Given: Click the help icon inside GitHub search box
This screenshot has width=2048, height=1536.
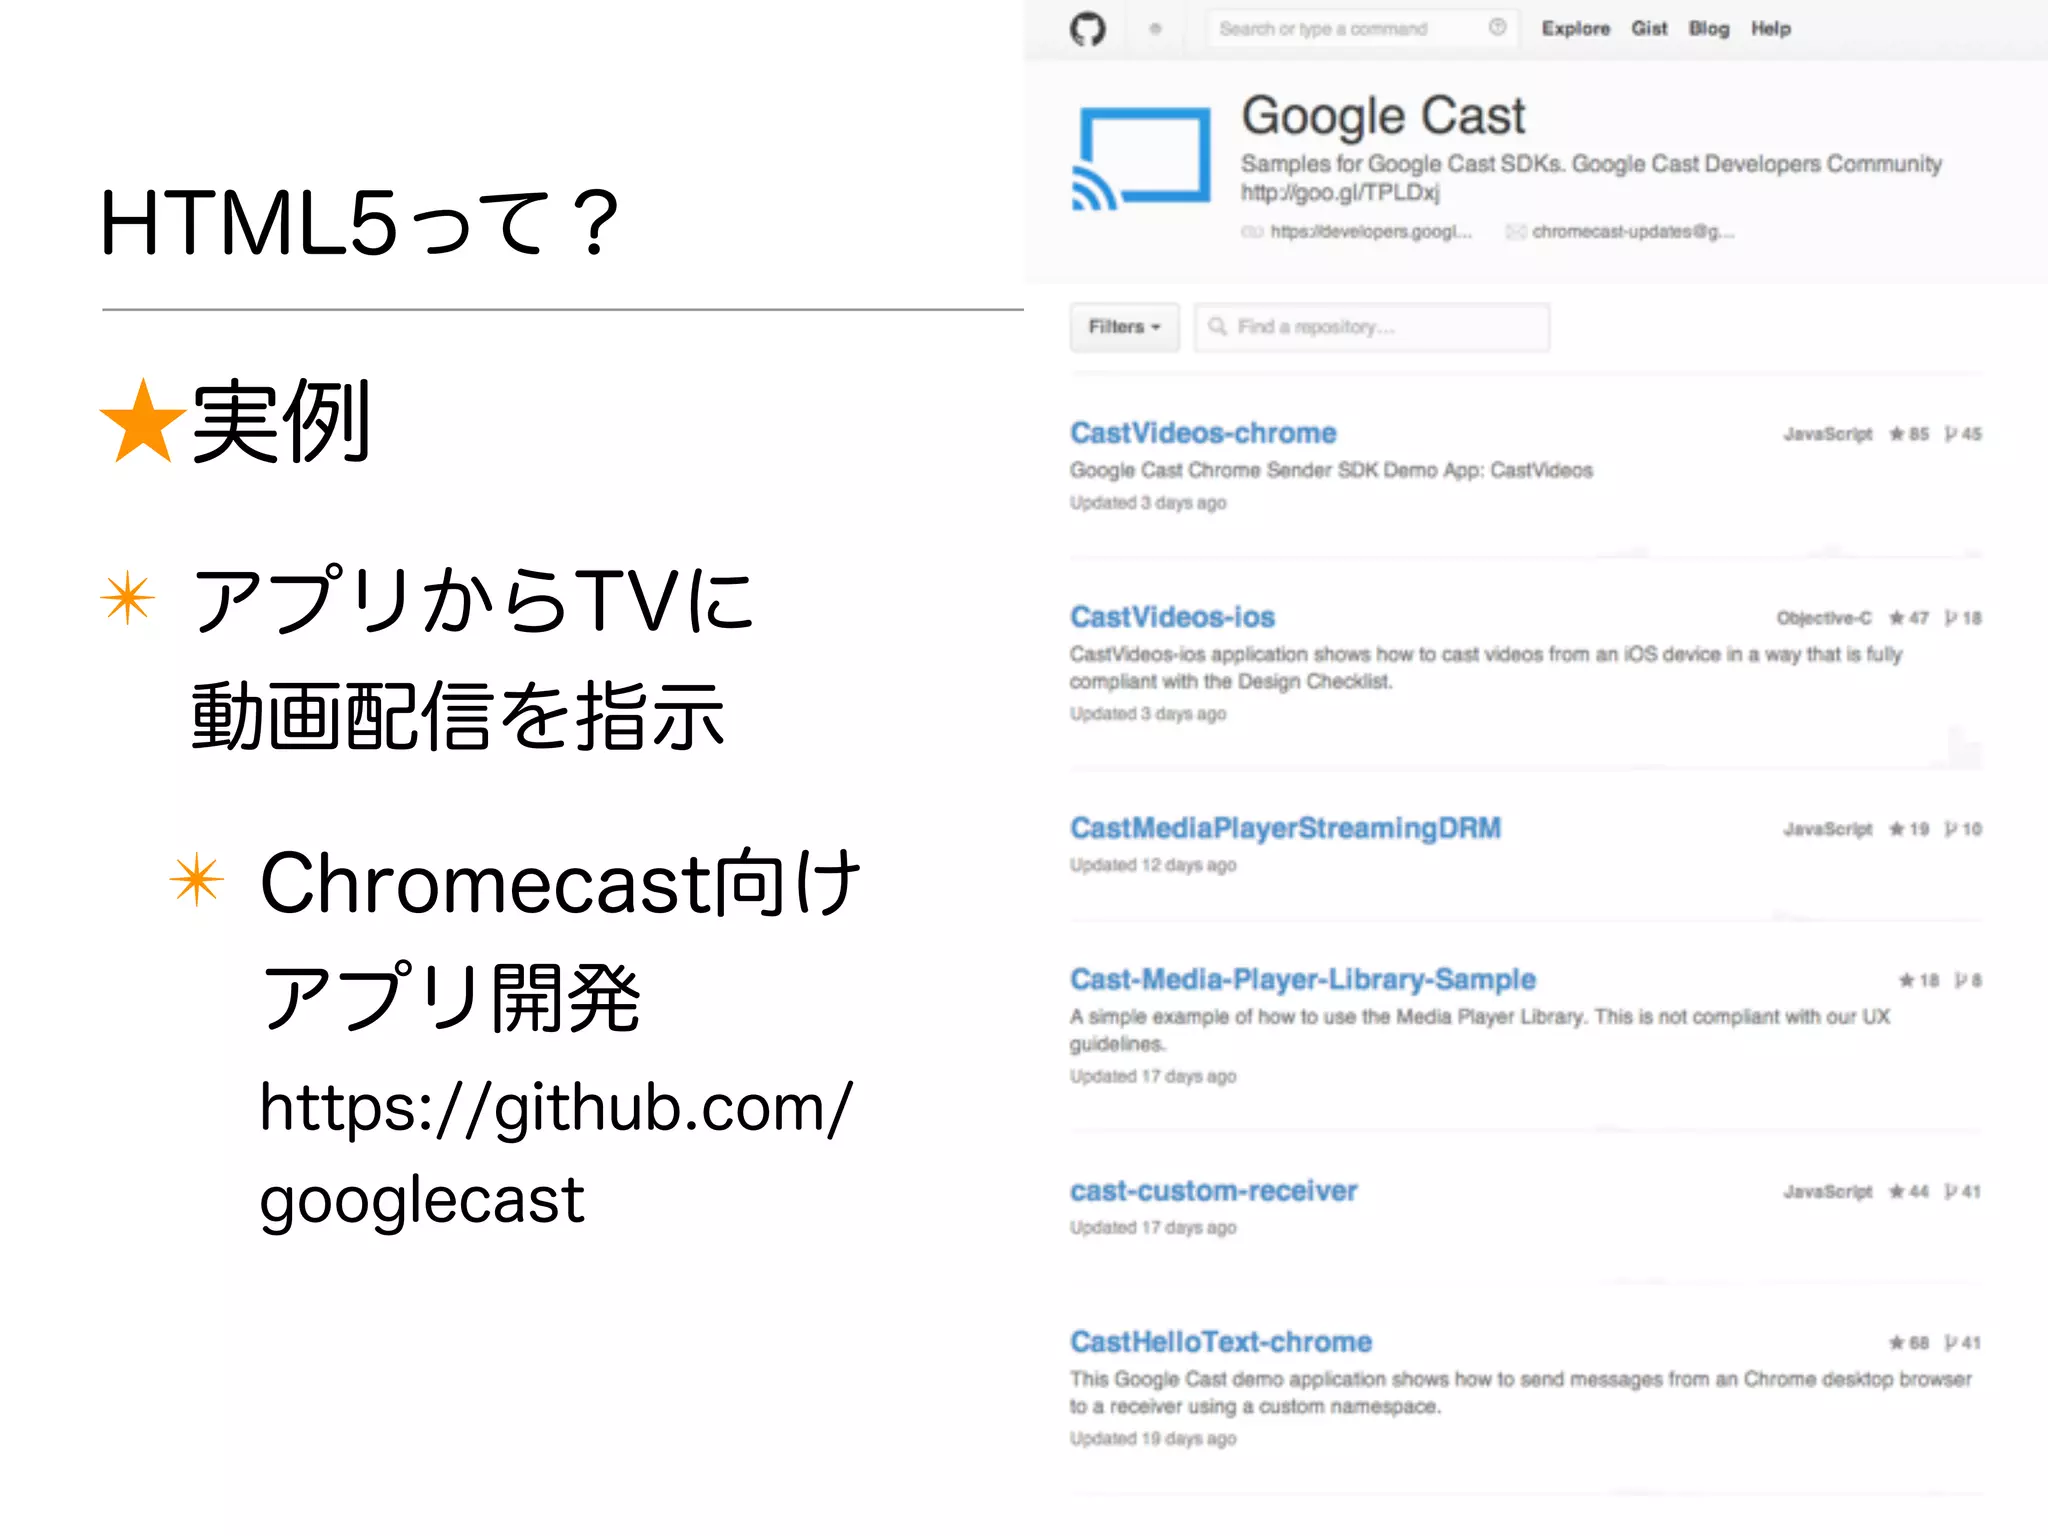Looking at the screenshot, I should pos(1497,28).
